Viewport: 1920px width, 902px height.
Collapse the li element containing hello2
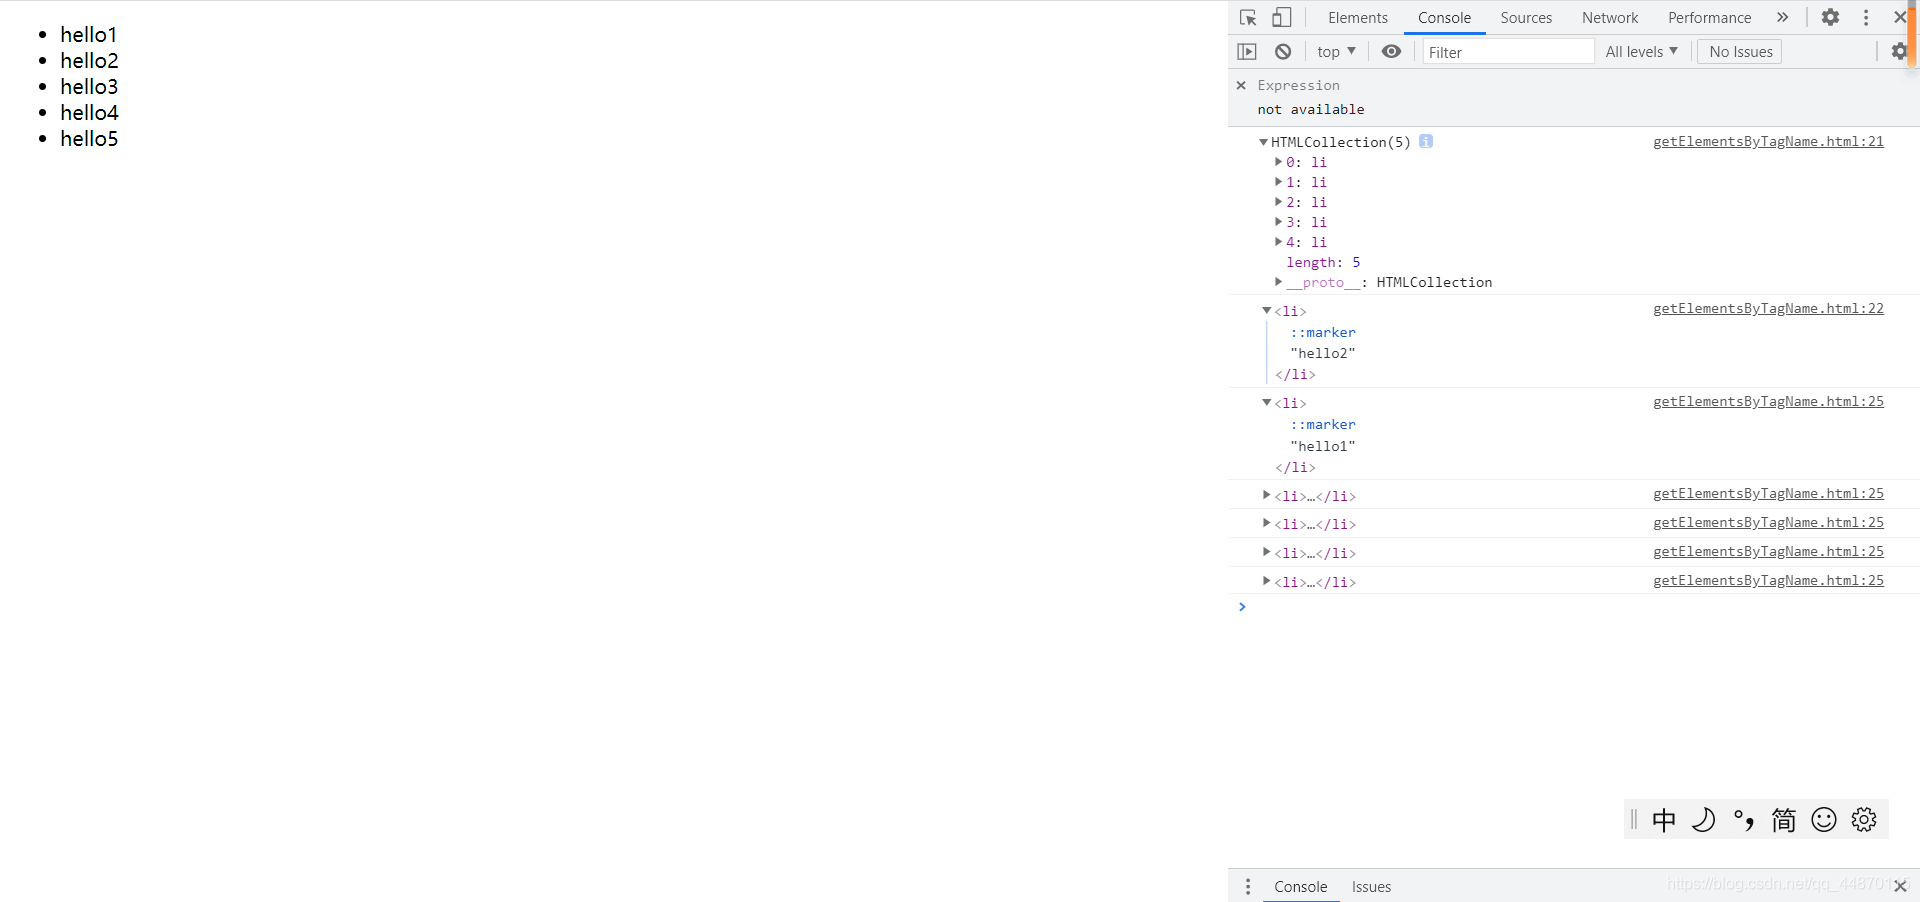click(x=1267, y=310)
